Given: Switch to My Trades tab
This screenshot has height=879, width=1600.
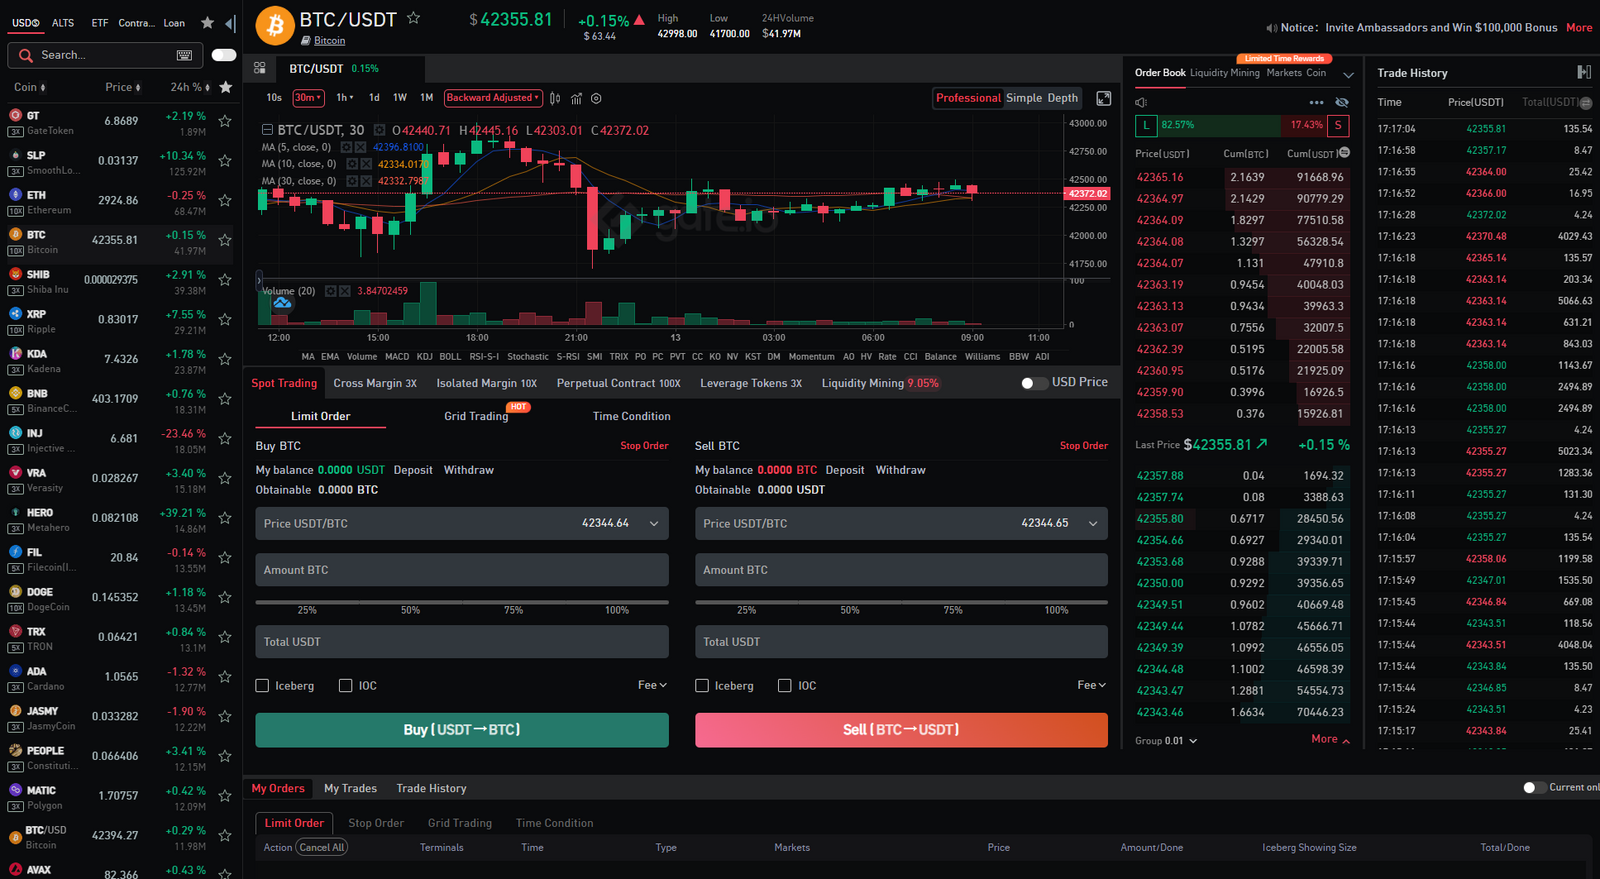Looking at the screenshot, I should [x=350, y=788].
